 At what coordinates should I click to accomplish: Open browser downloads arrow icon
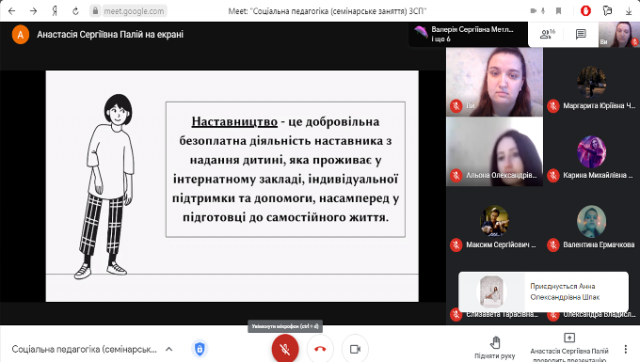pos(629,11)
